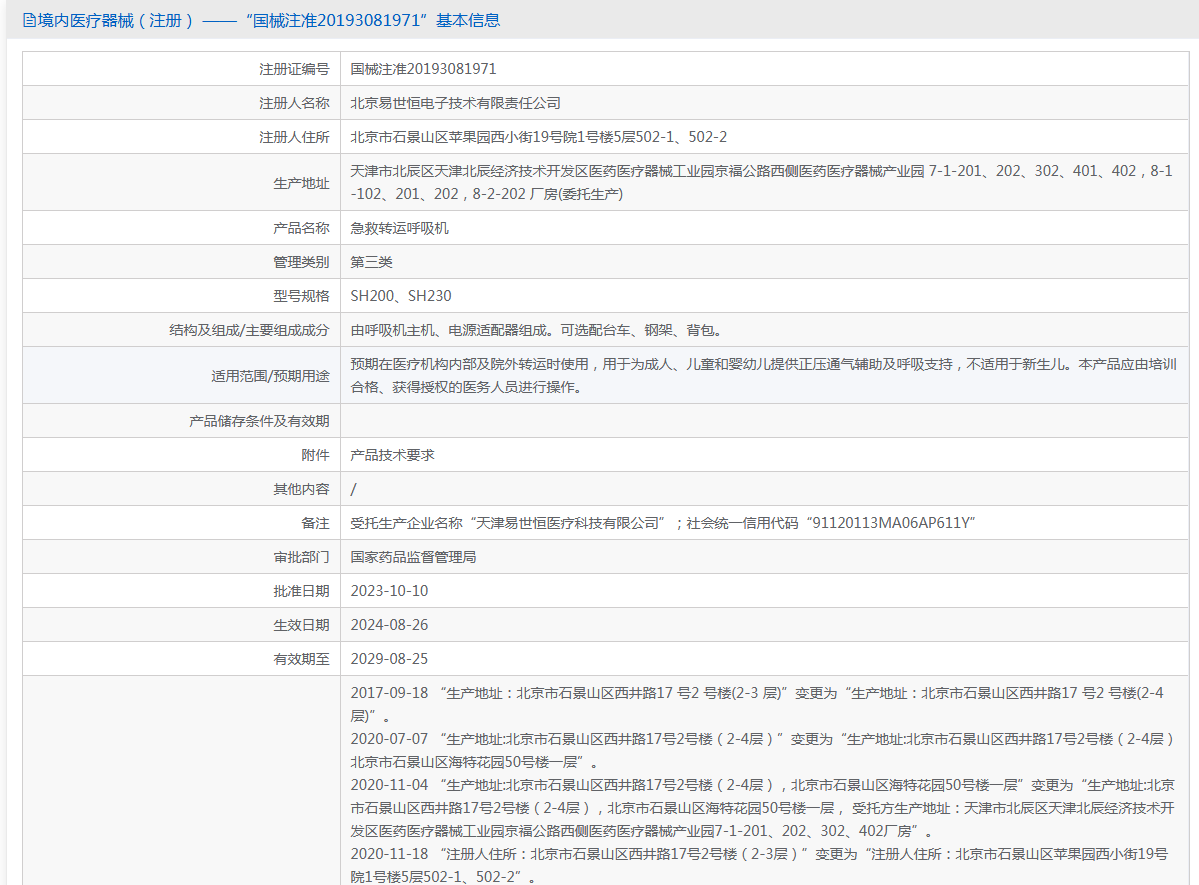Click the 2020-11-18 registrant address change entry

[758, 865]
